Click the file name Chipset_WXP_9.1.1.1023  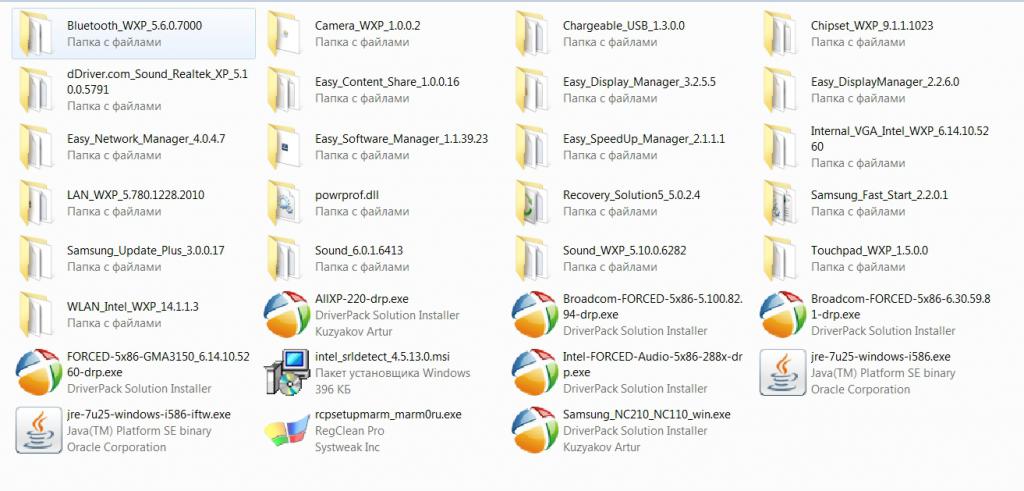coord(872,26)
